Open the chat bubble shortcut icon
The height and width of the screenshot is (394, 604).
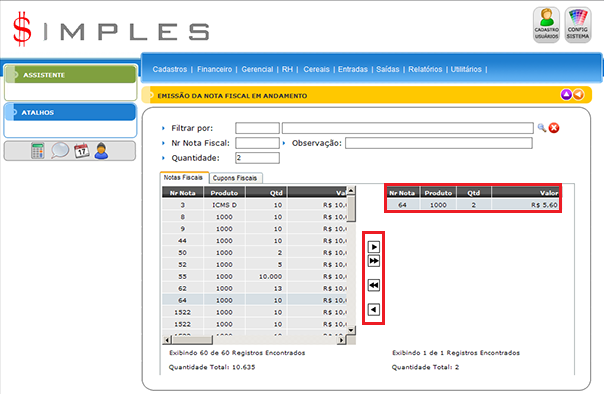pos(60,151)
